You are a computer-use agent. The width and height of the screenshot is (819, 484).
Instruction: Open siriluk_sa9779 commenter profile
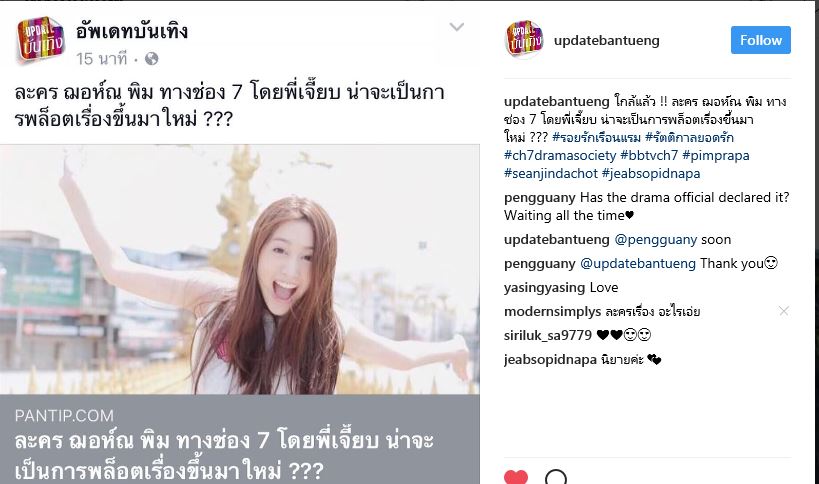point(548,335)
